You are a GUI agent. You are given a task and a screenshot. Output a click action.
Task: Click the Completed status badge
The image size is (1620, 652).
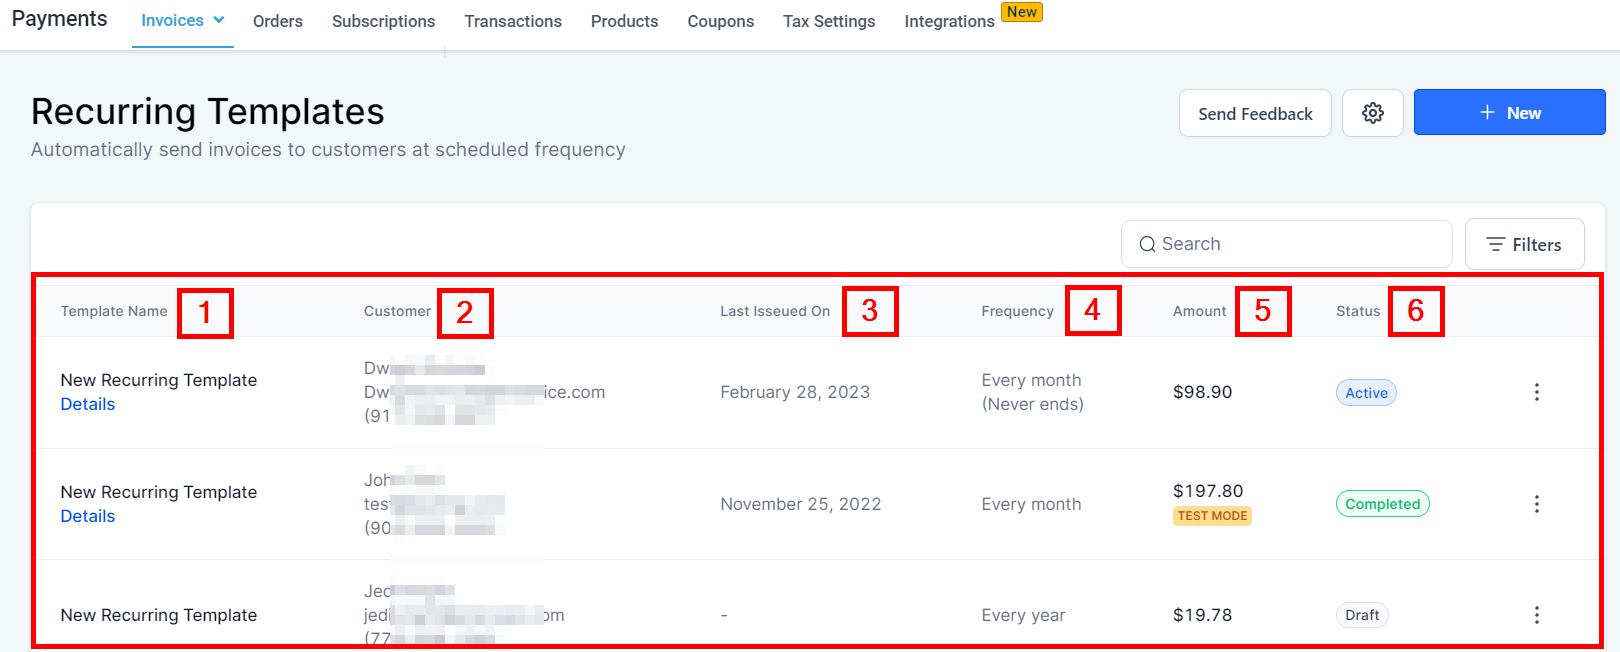(1382, 504)
